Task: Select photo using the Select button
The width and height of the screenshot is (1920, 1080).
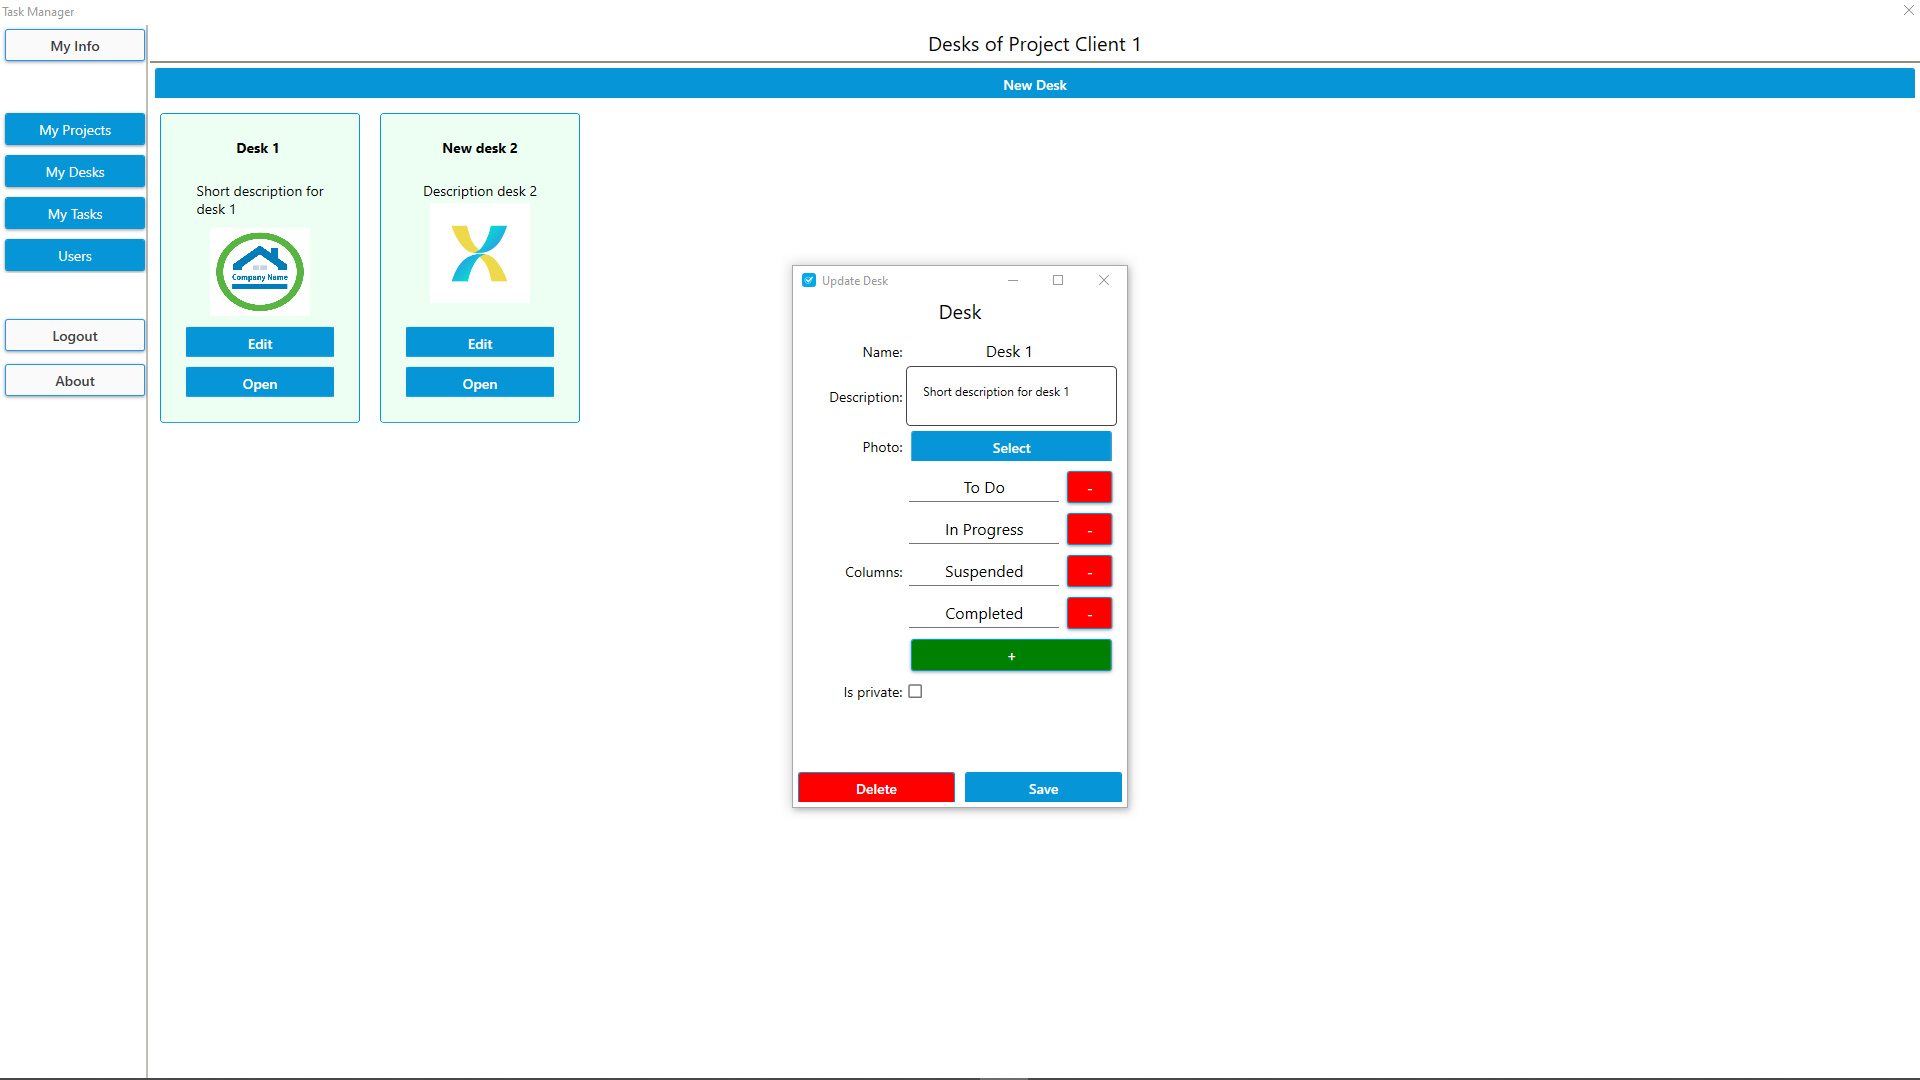Action: (x=1010, y=447)
